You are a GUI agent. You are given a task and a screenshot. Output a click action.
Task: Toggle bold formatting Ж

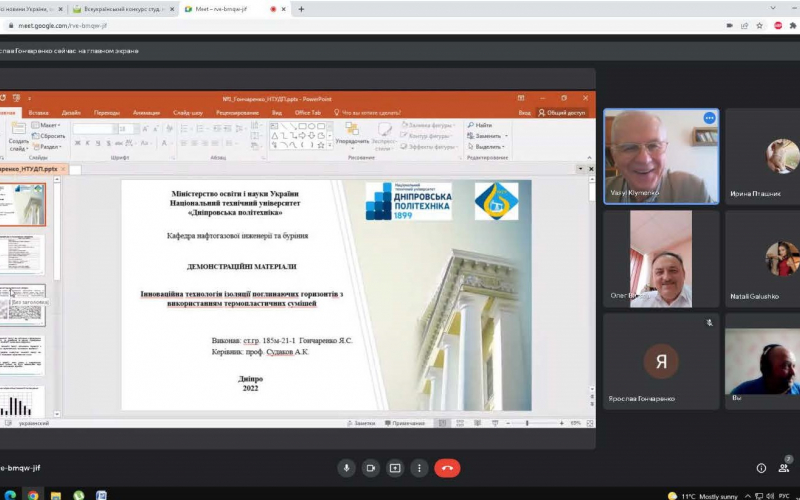pyautogui.click(x=78, y=143)
